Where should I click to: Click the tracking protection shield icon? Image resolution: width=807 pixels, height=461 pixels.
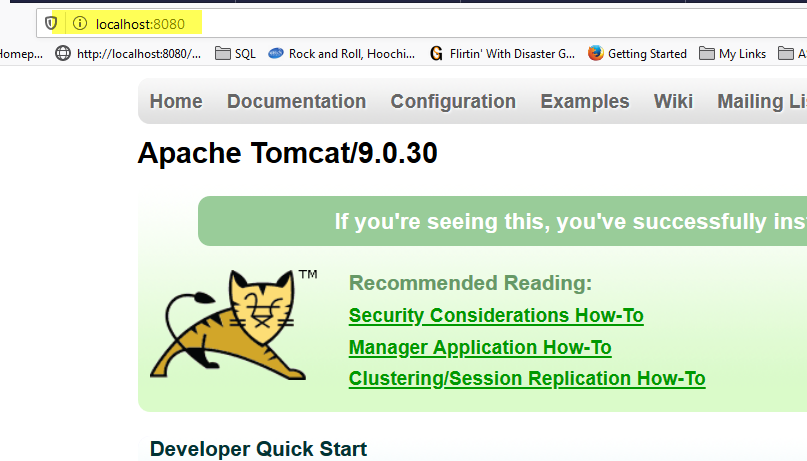pyautogui.click(x=50, y=23)
